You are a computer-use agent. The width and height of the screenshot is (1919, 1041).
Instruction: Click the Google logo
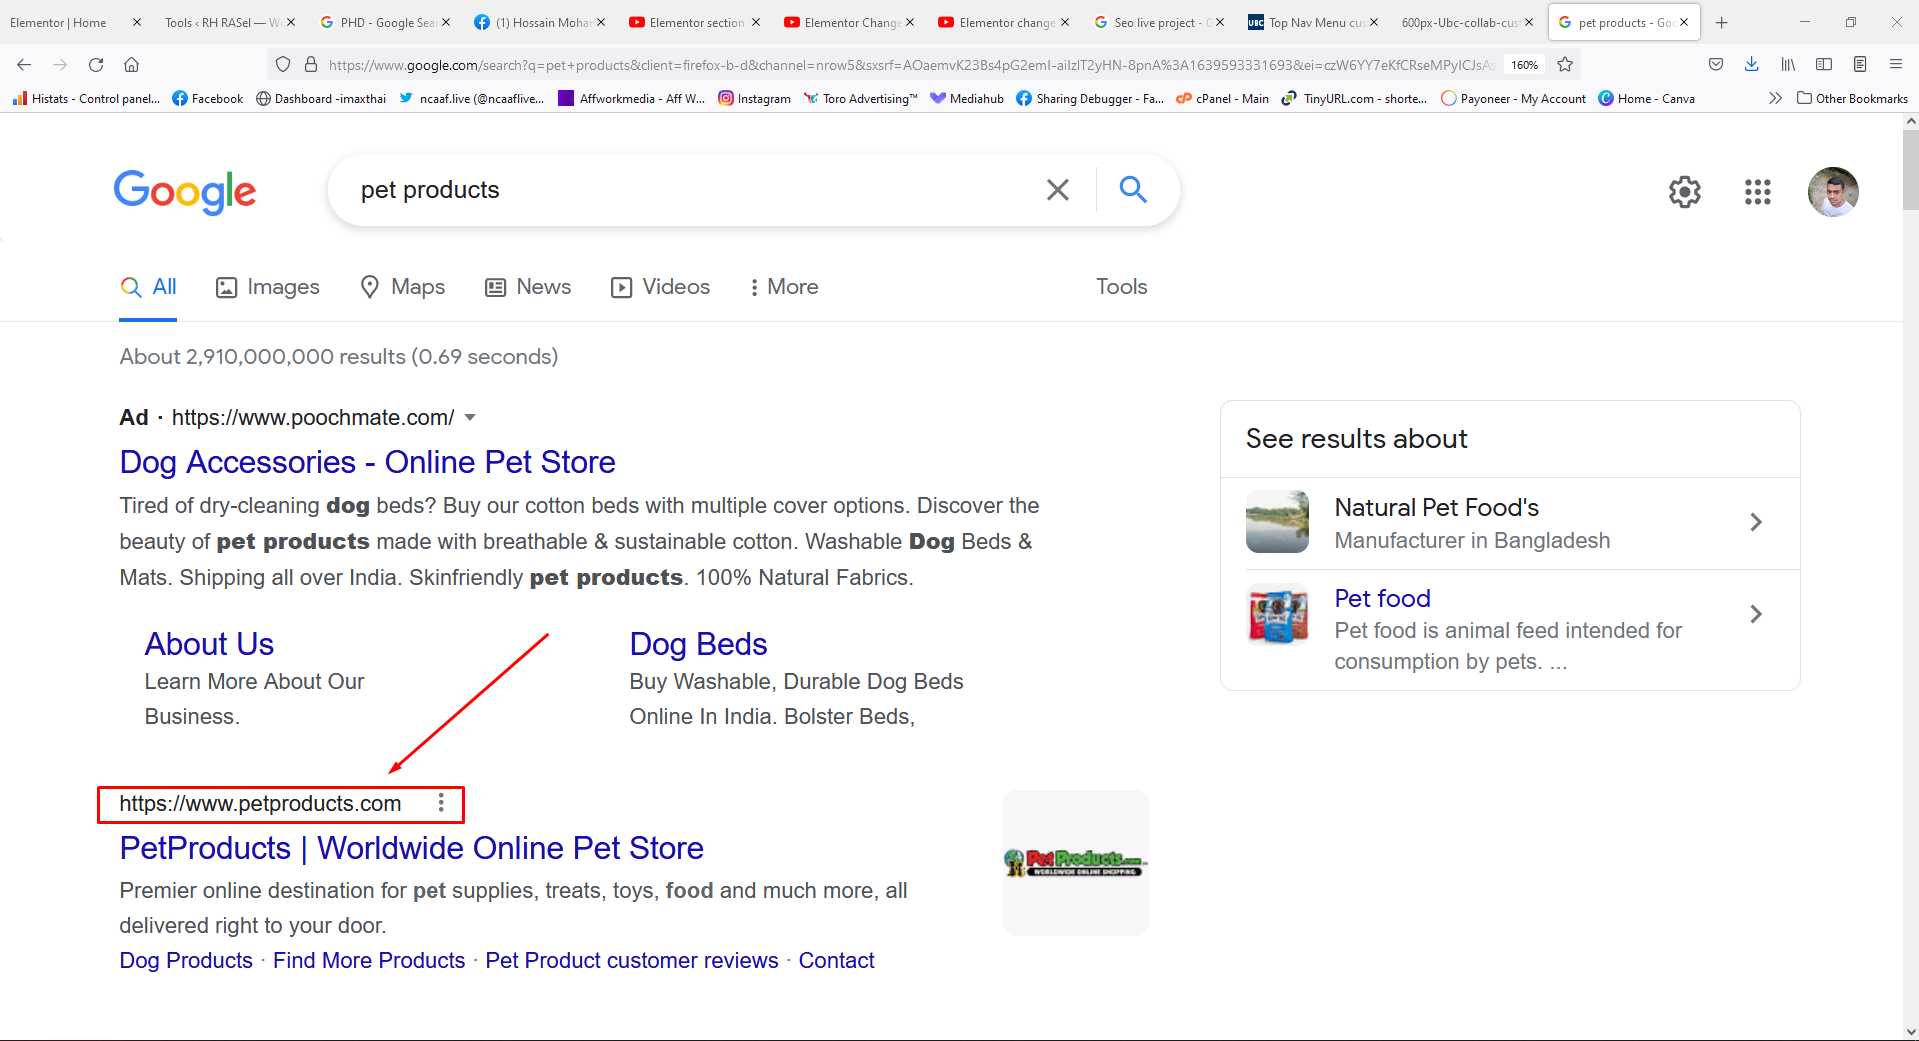185,191
